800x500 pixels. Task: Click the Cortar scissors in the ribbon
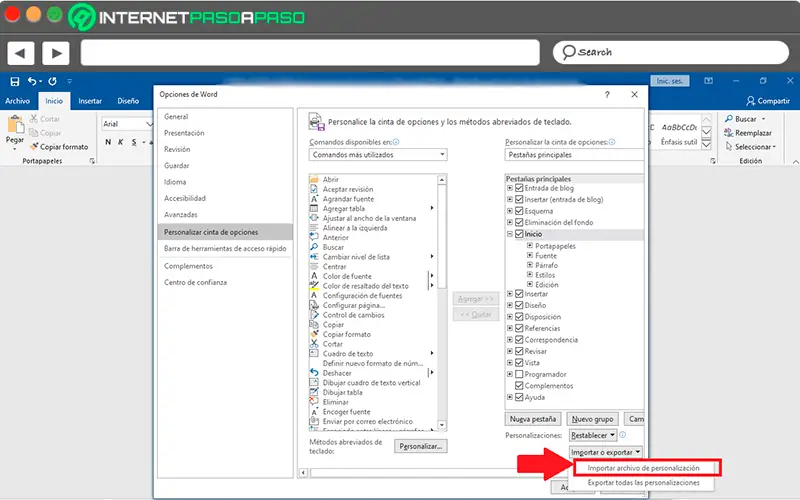coord(34,118)
